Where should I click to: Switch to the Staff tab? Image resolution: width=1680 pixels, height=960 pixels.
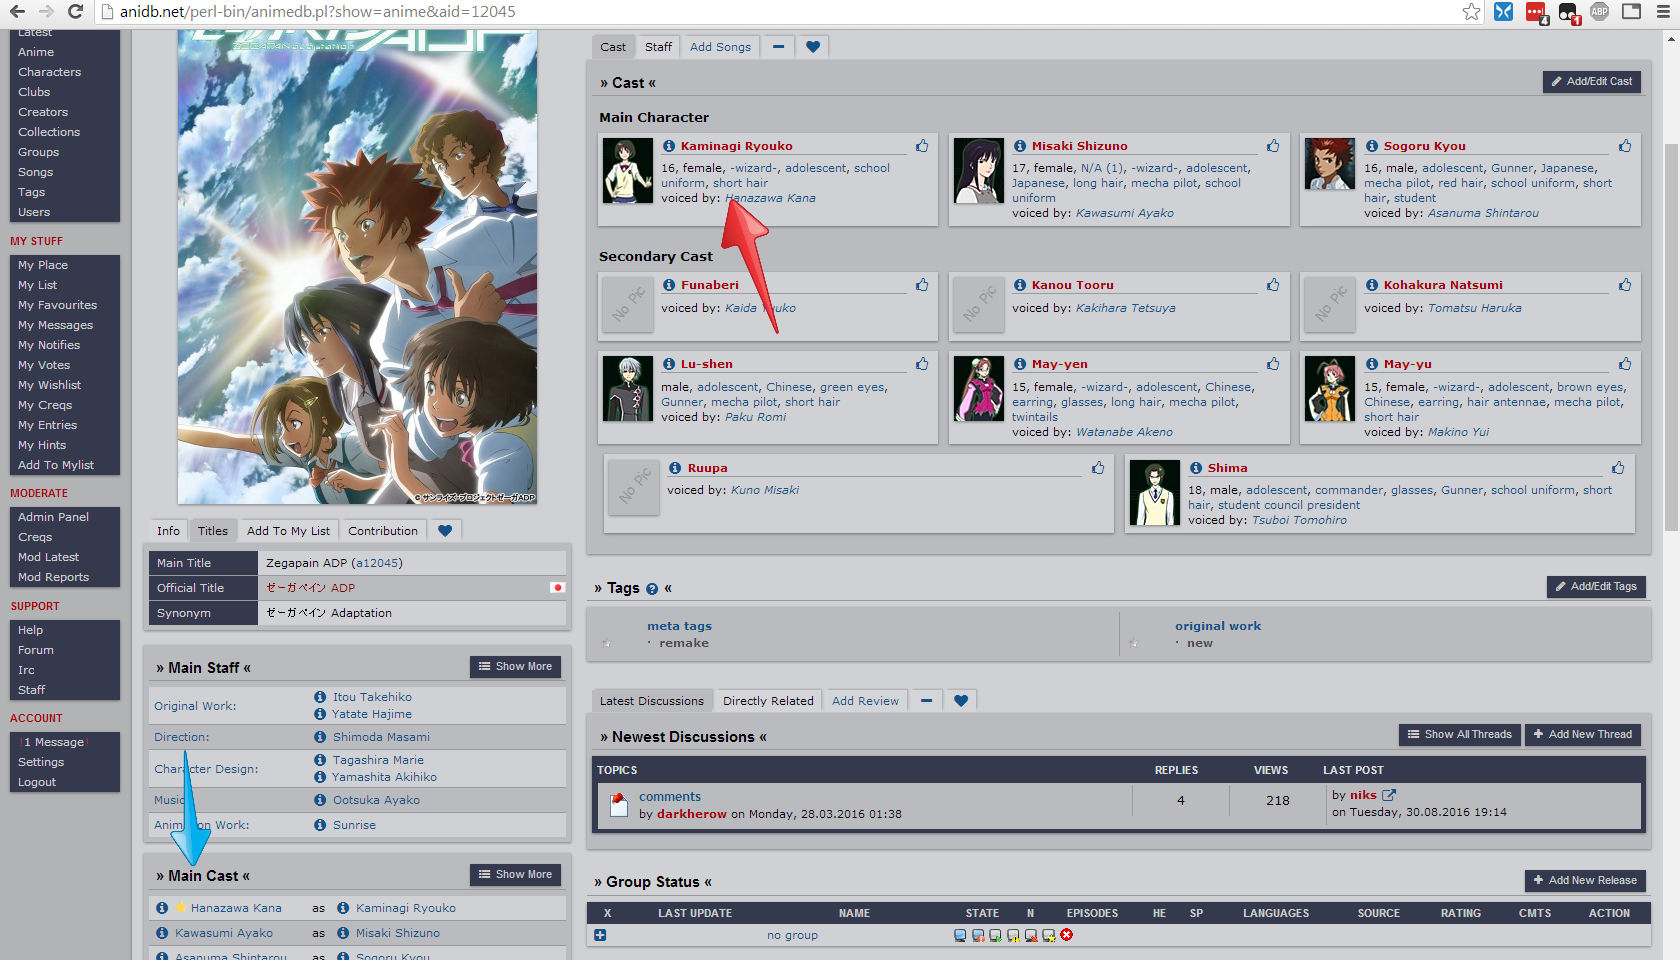click(x=658, y=47)
